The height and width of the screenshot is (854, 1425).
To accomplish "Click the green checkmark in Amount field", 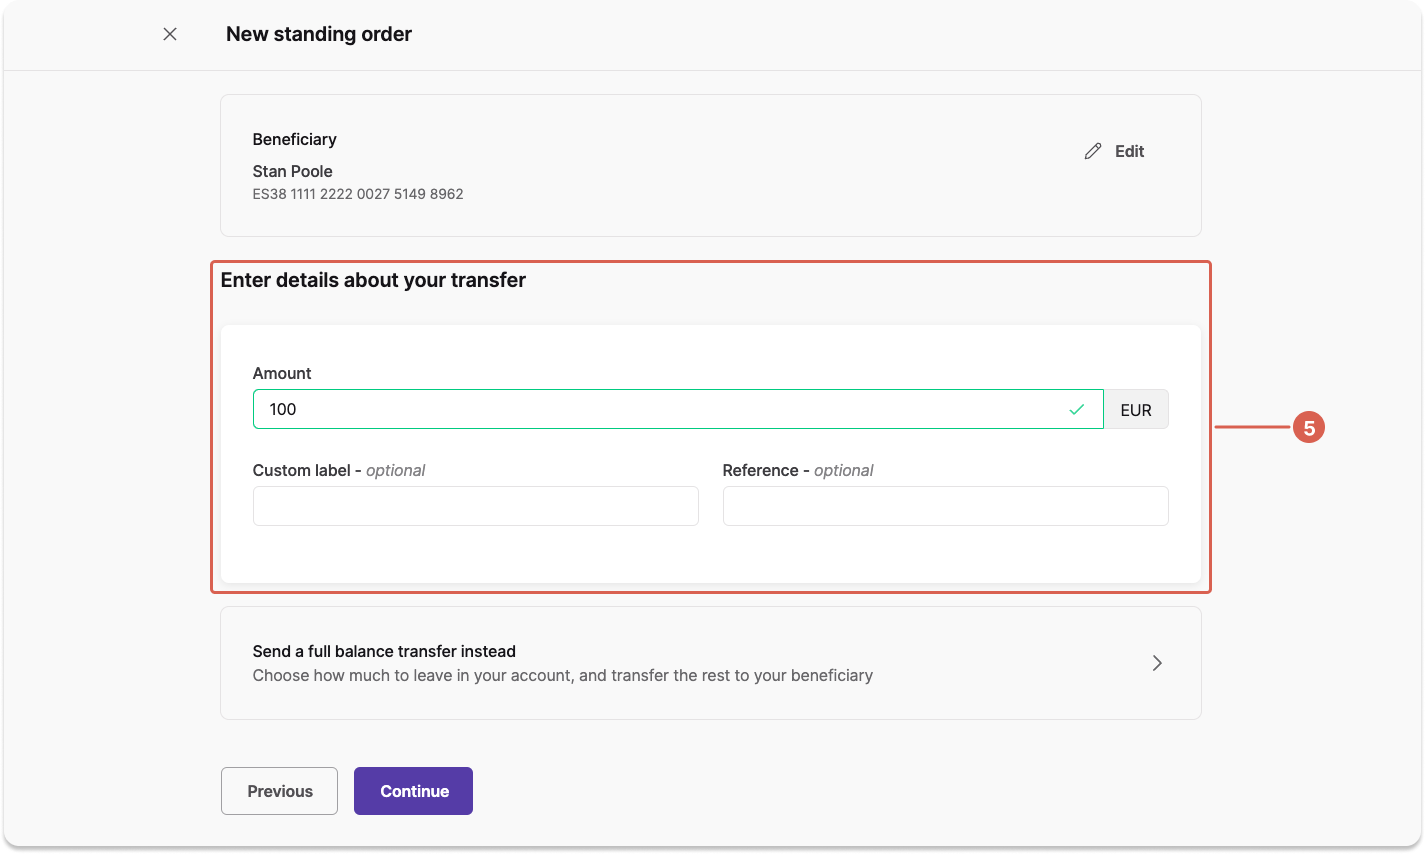I will click(1076, 409).
